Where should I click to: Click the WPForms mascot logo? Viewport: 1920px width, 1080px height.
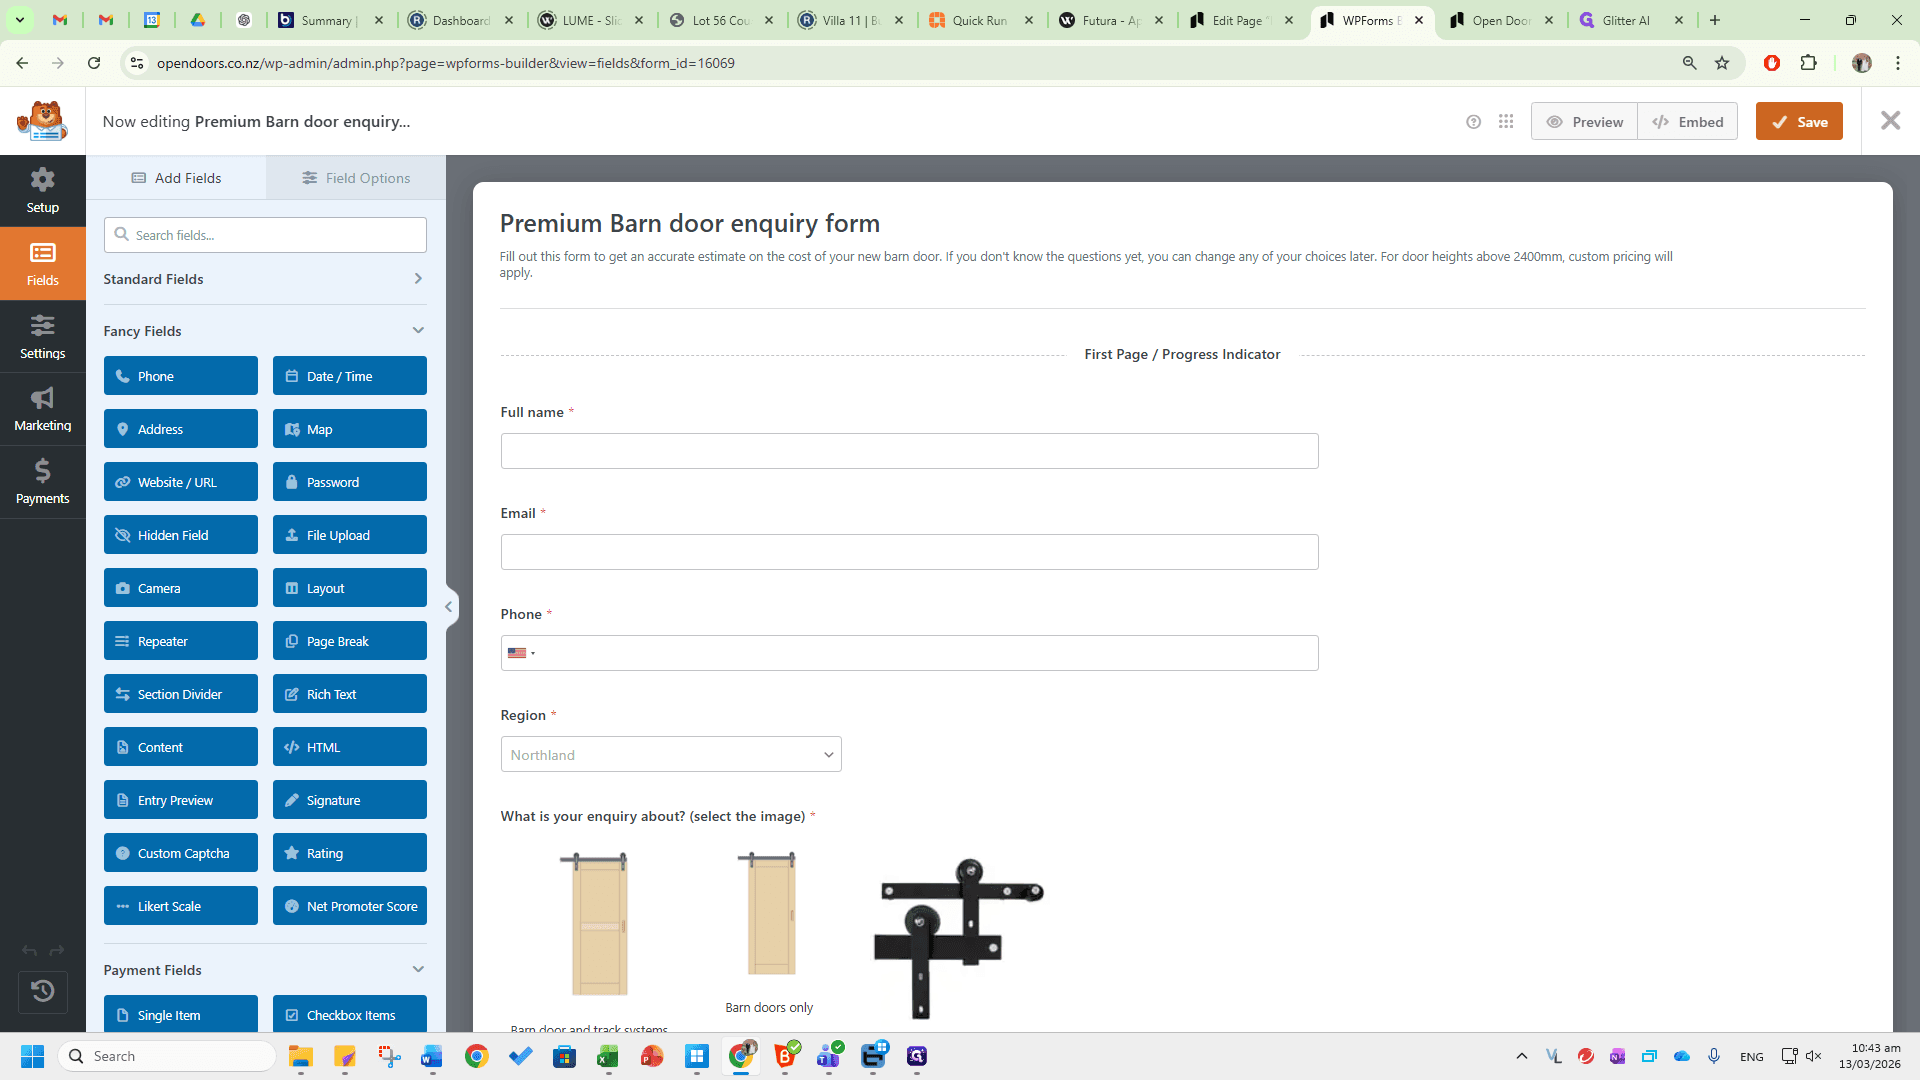[42, 121]
